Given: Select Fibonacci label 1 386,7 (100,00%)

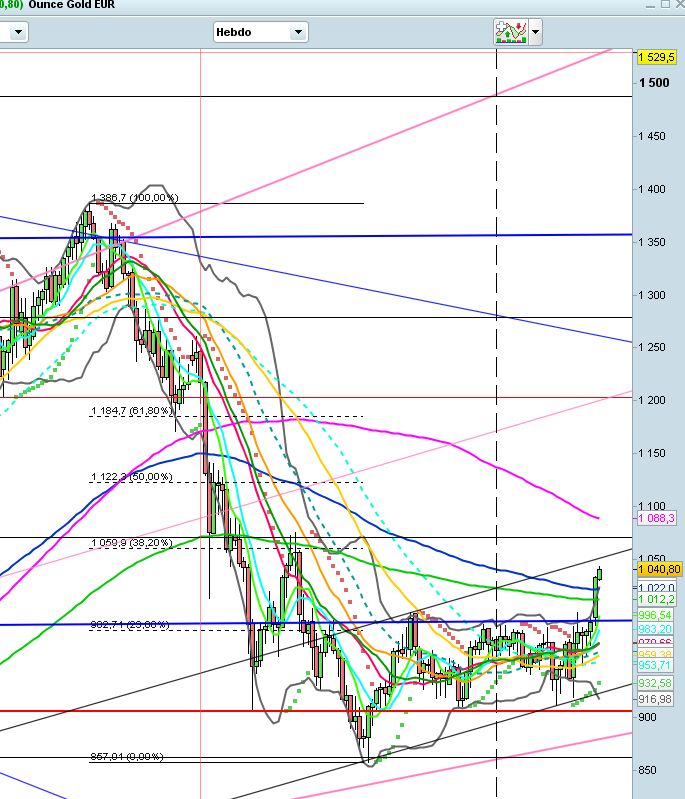Looking at the screenshot, I should click(135, 197).
